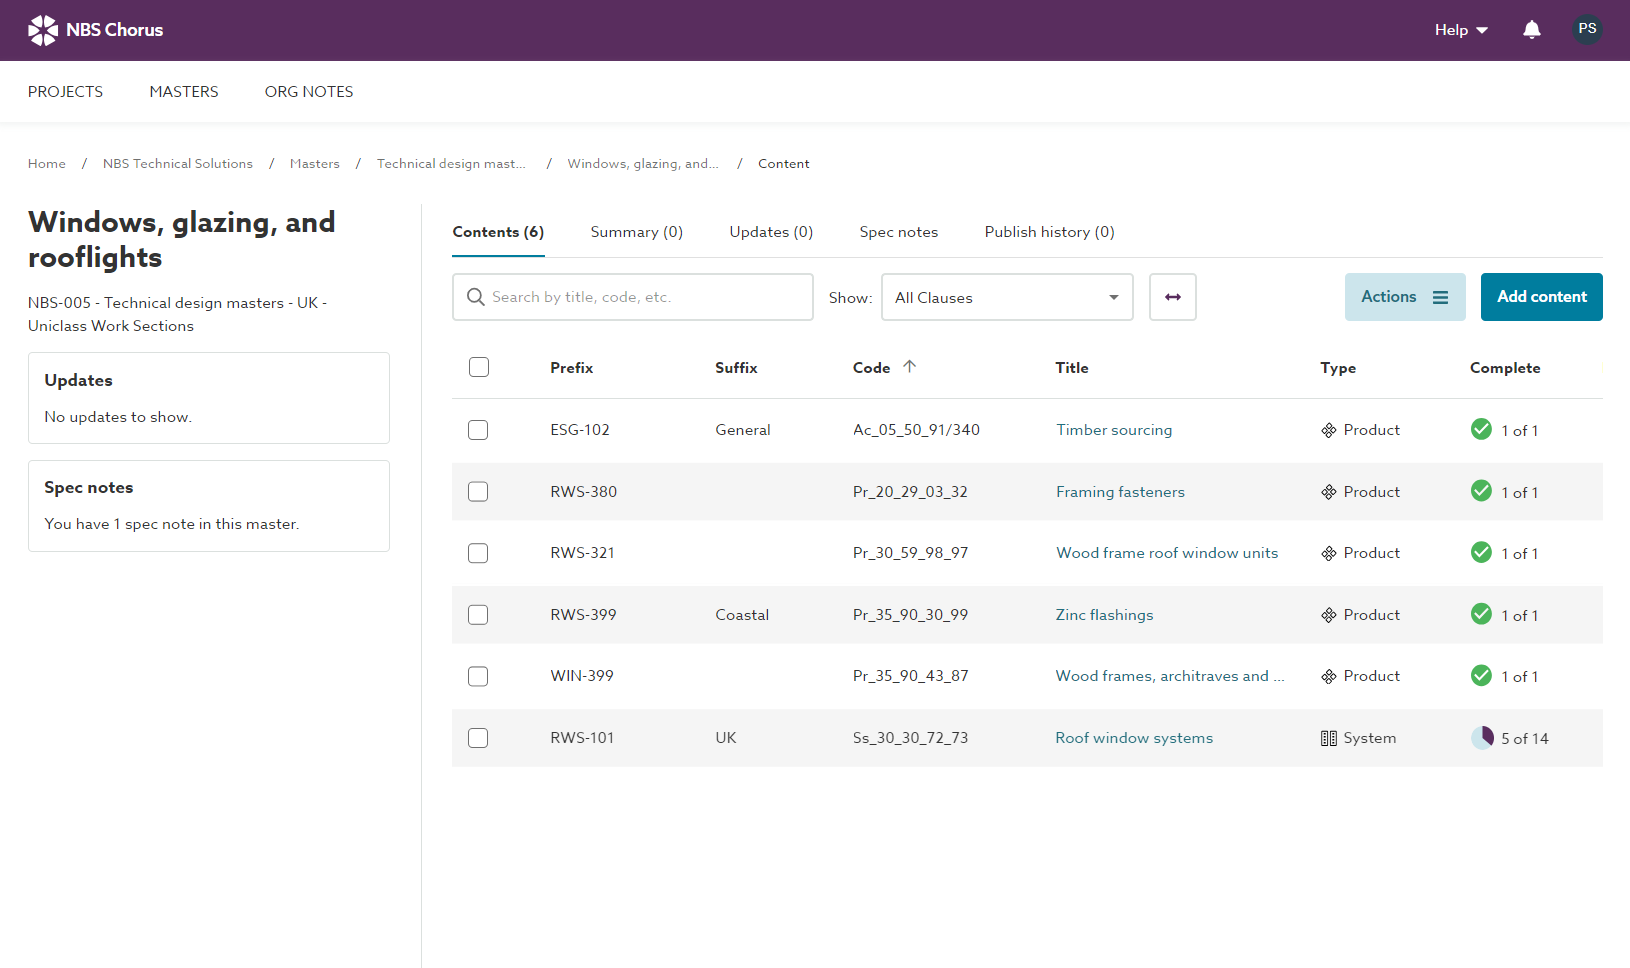Screen dimensions: 1630x968
Task: Click Product icon in Timber sourcing row
Action: click(x=1328, y=430)
